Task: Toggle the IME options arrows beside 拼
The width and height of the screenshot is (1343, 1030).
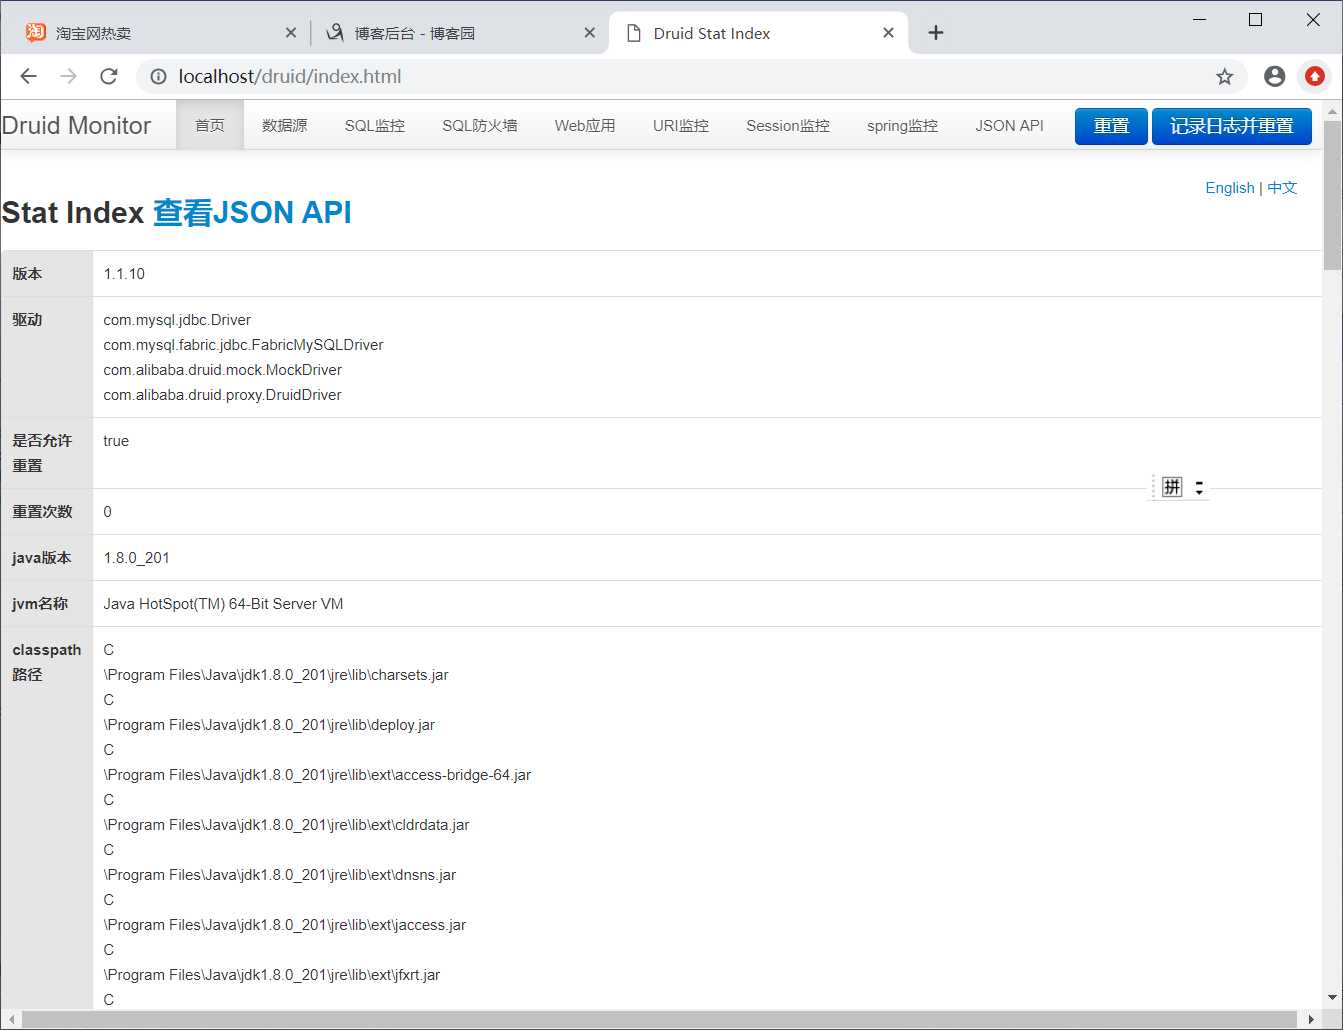Action: [1199, 487]
